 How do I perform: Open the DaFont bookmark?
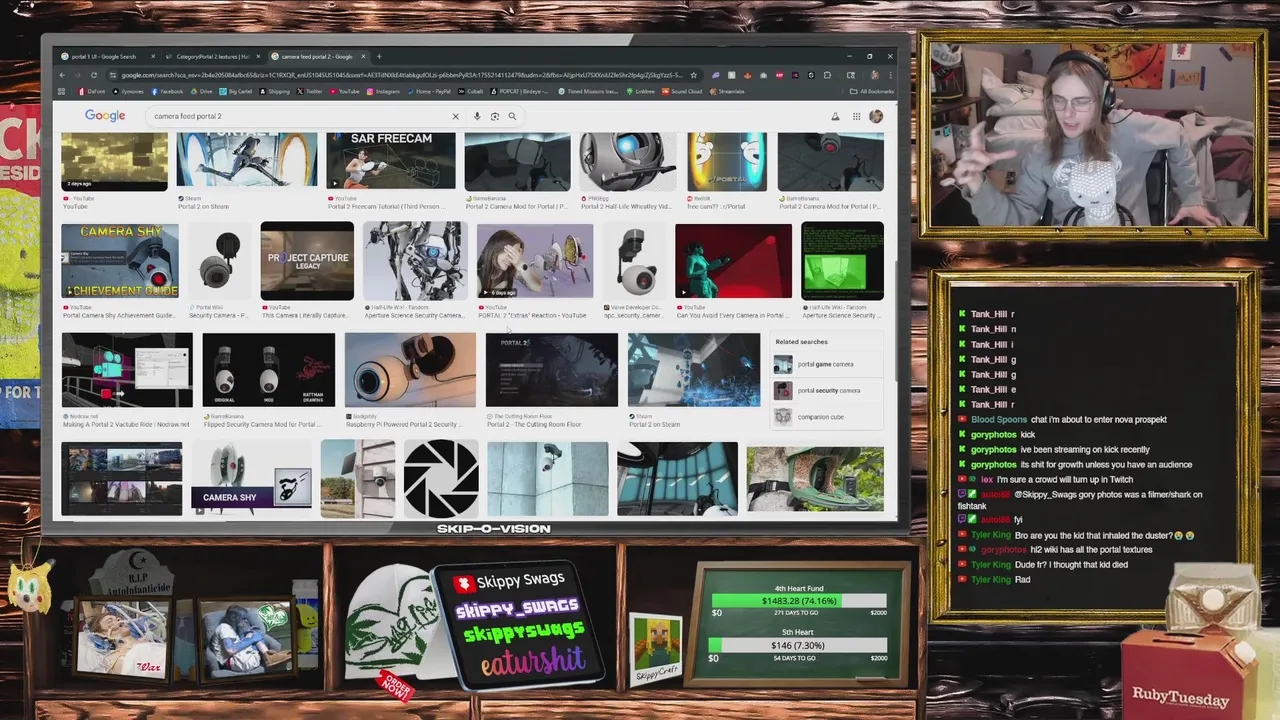[x=92, y=91]
